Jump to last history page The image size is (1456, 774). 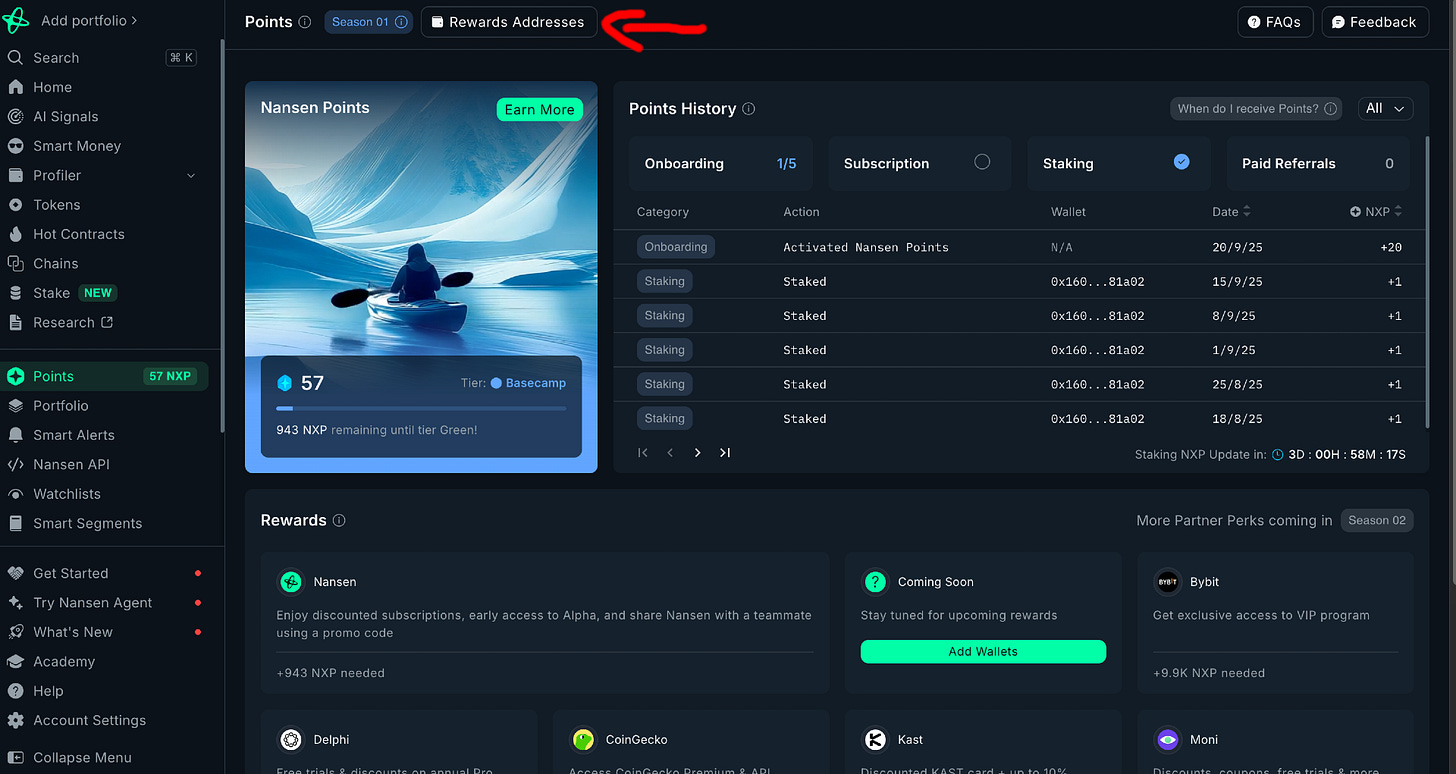(x=725, y=453)
